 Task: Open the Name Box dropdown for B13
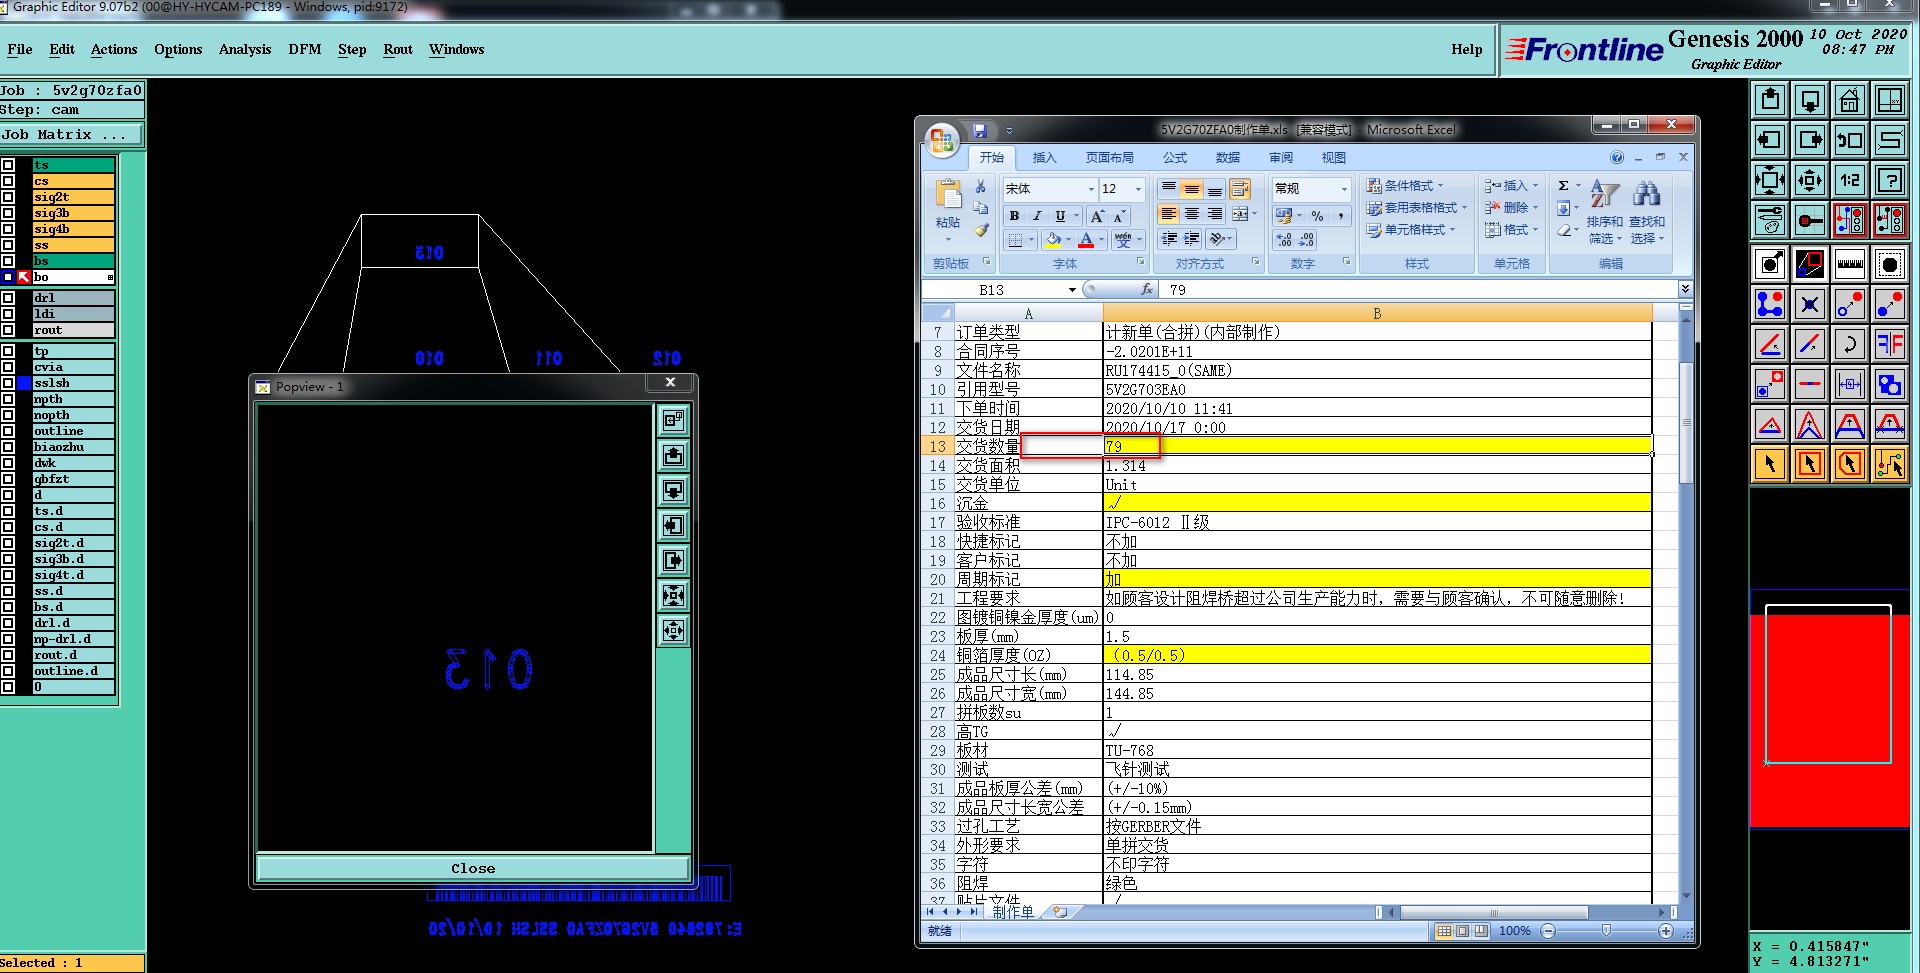click(x=1072, y=290)
